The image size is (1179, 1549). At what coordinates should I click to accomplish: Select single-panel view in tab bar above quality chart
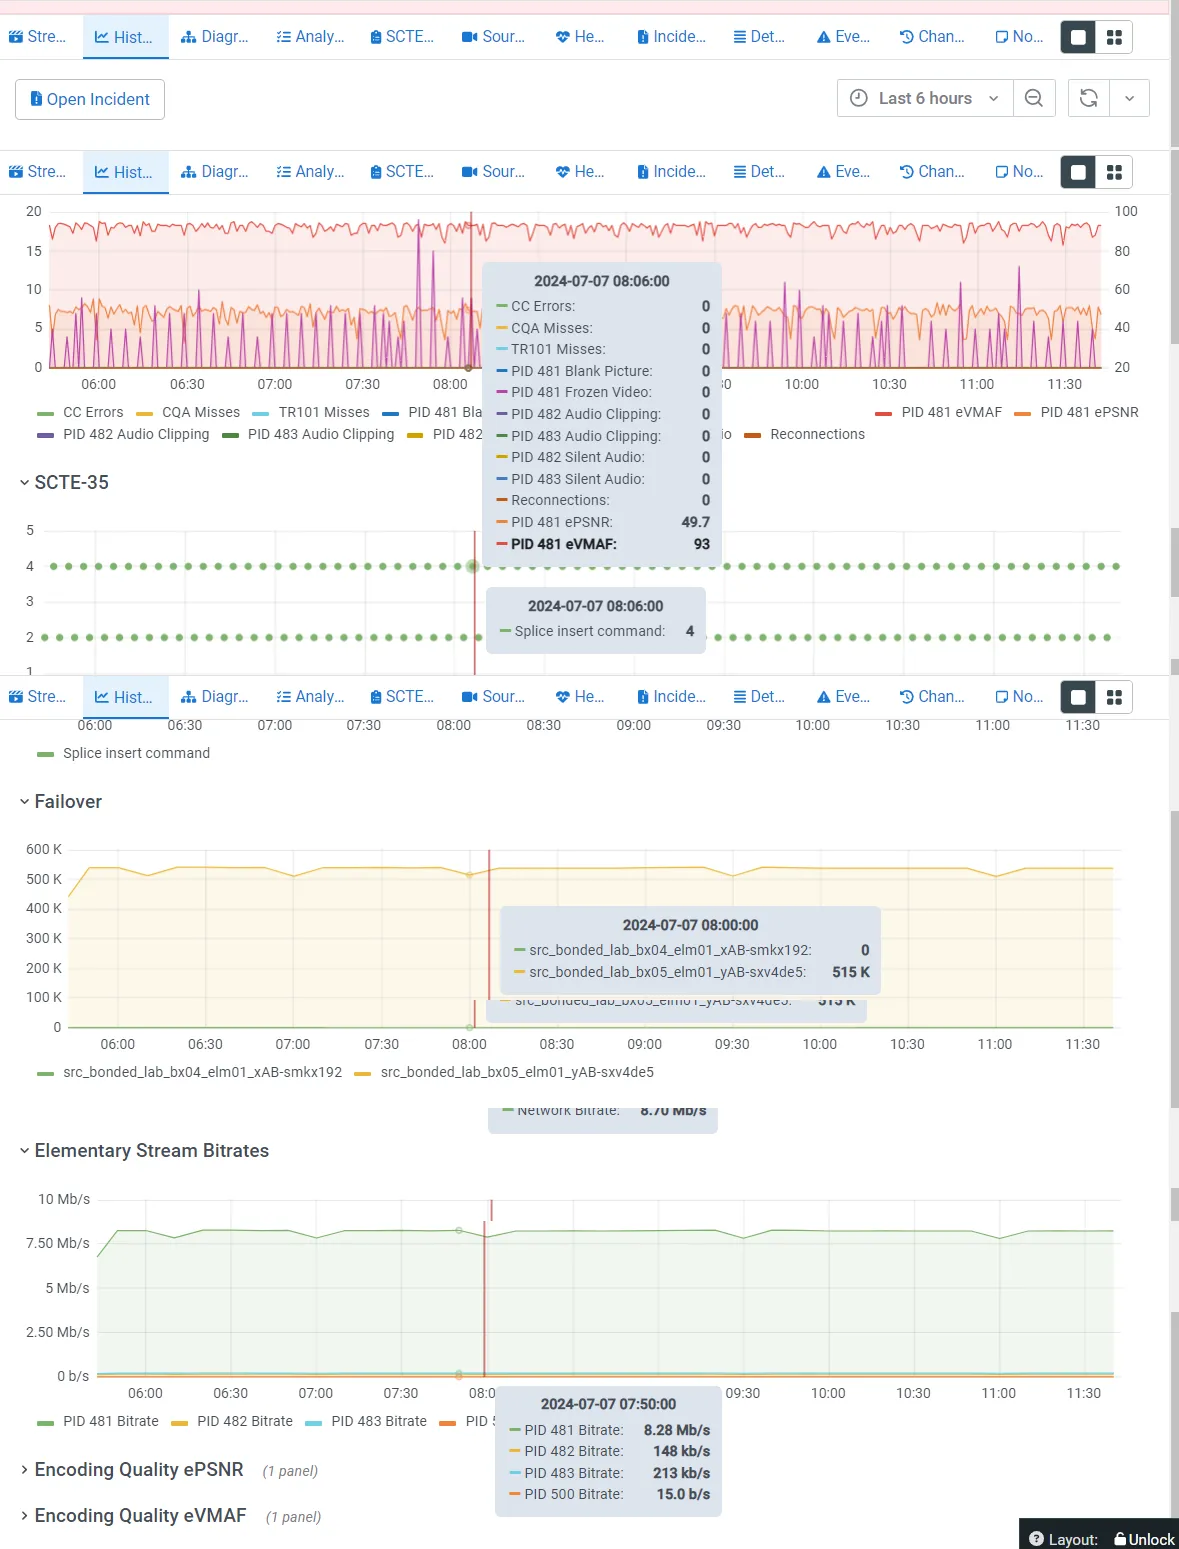pos(1078,172)
